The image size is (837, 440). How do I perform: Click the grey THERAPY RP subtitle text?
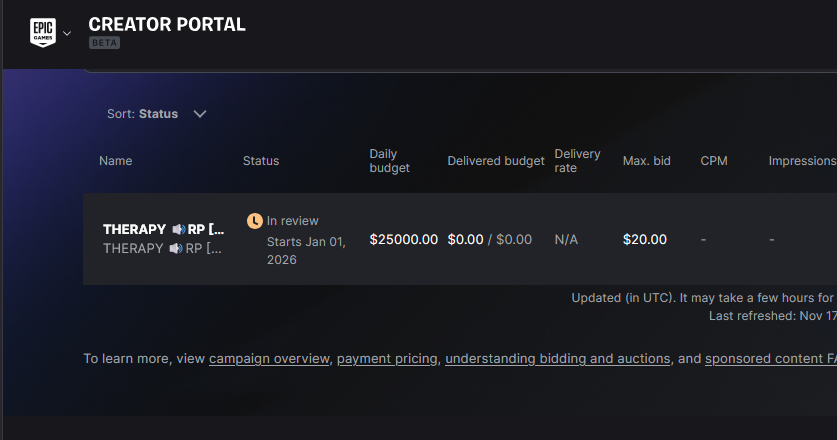point(162,248)
